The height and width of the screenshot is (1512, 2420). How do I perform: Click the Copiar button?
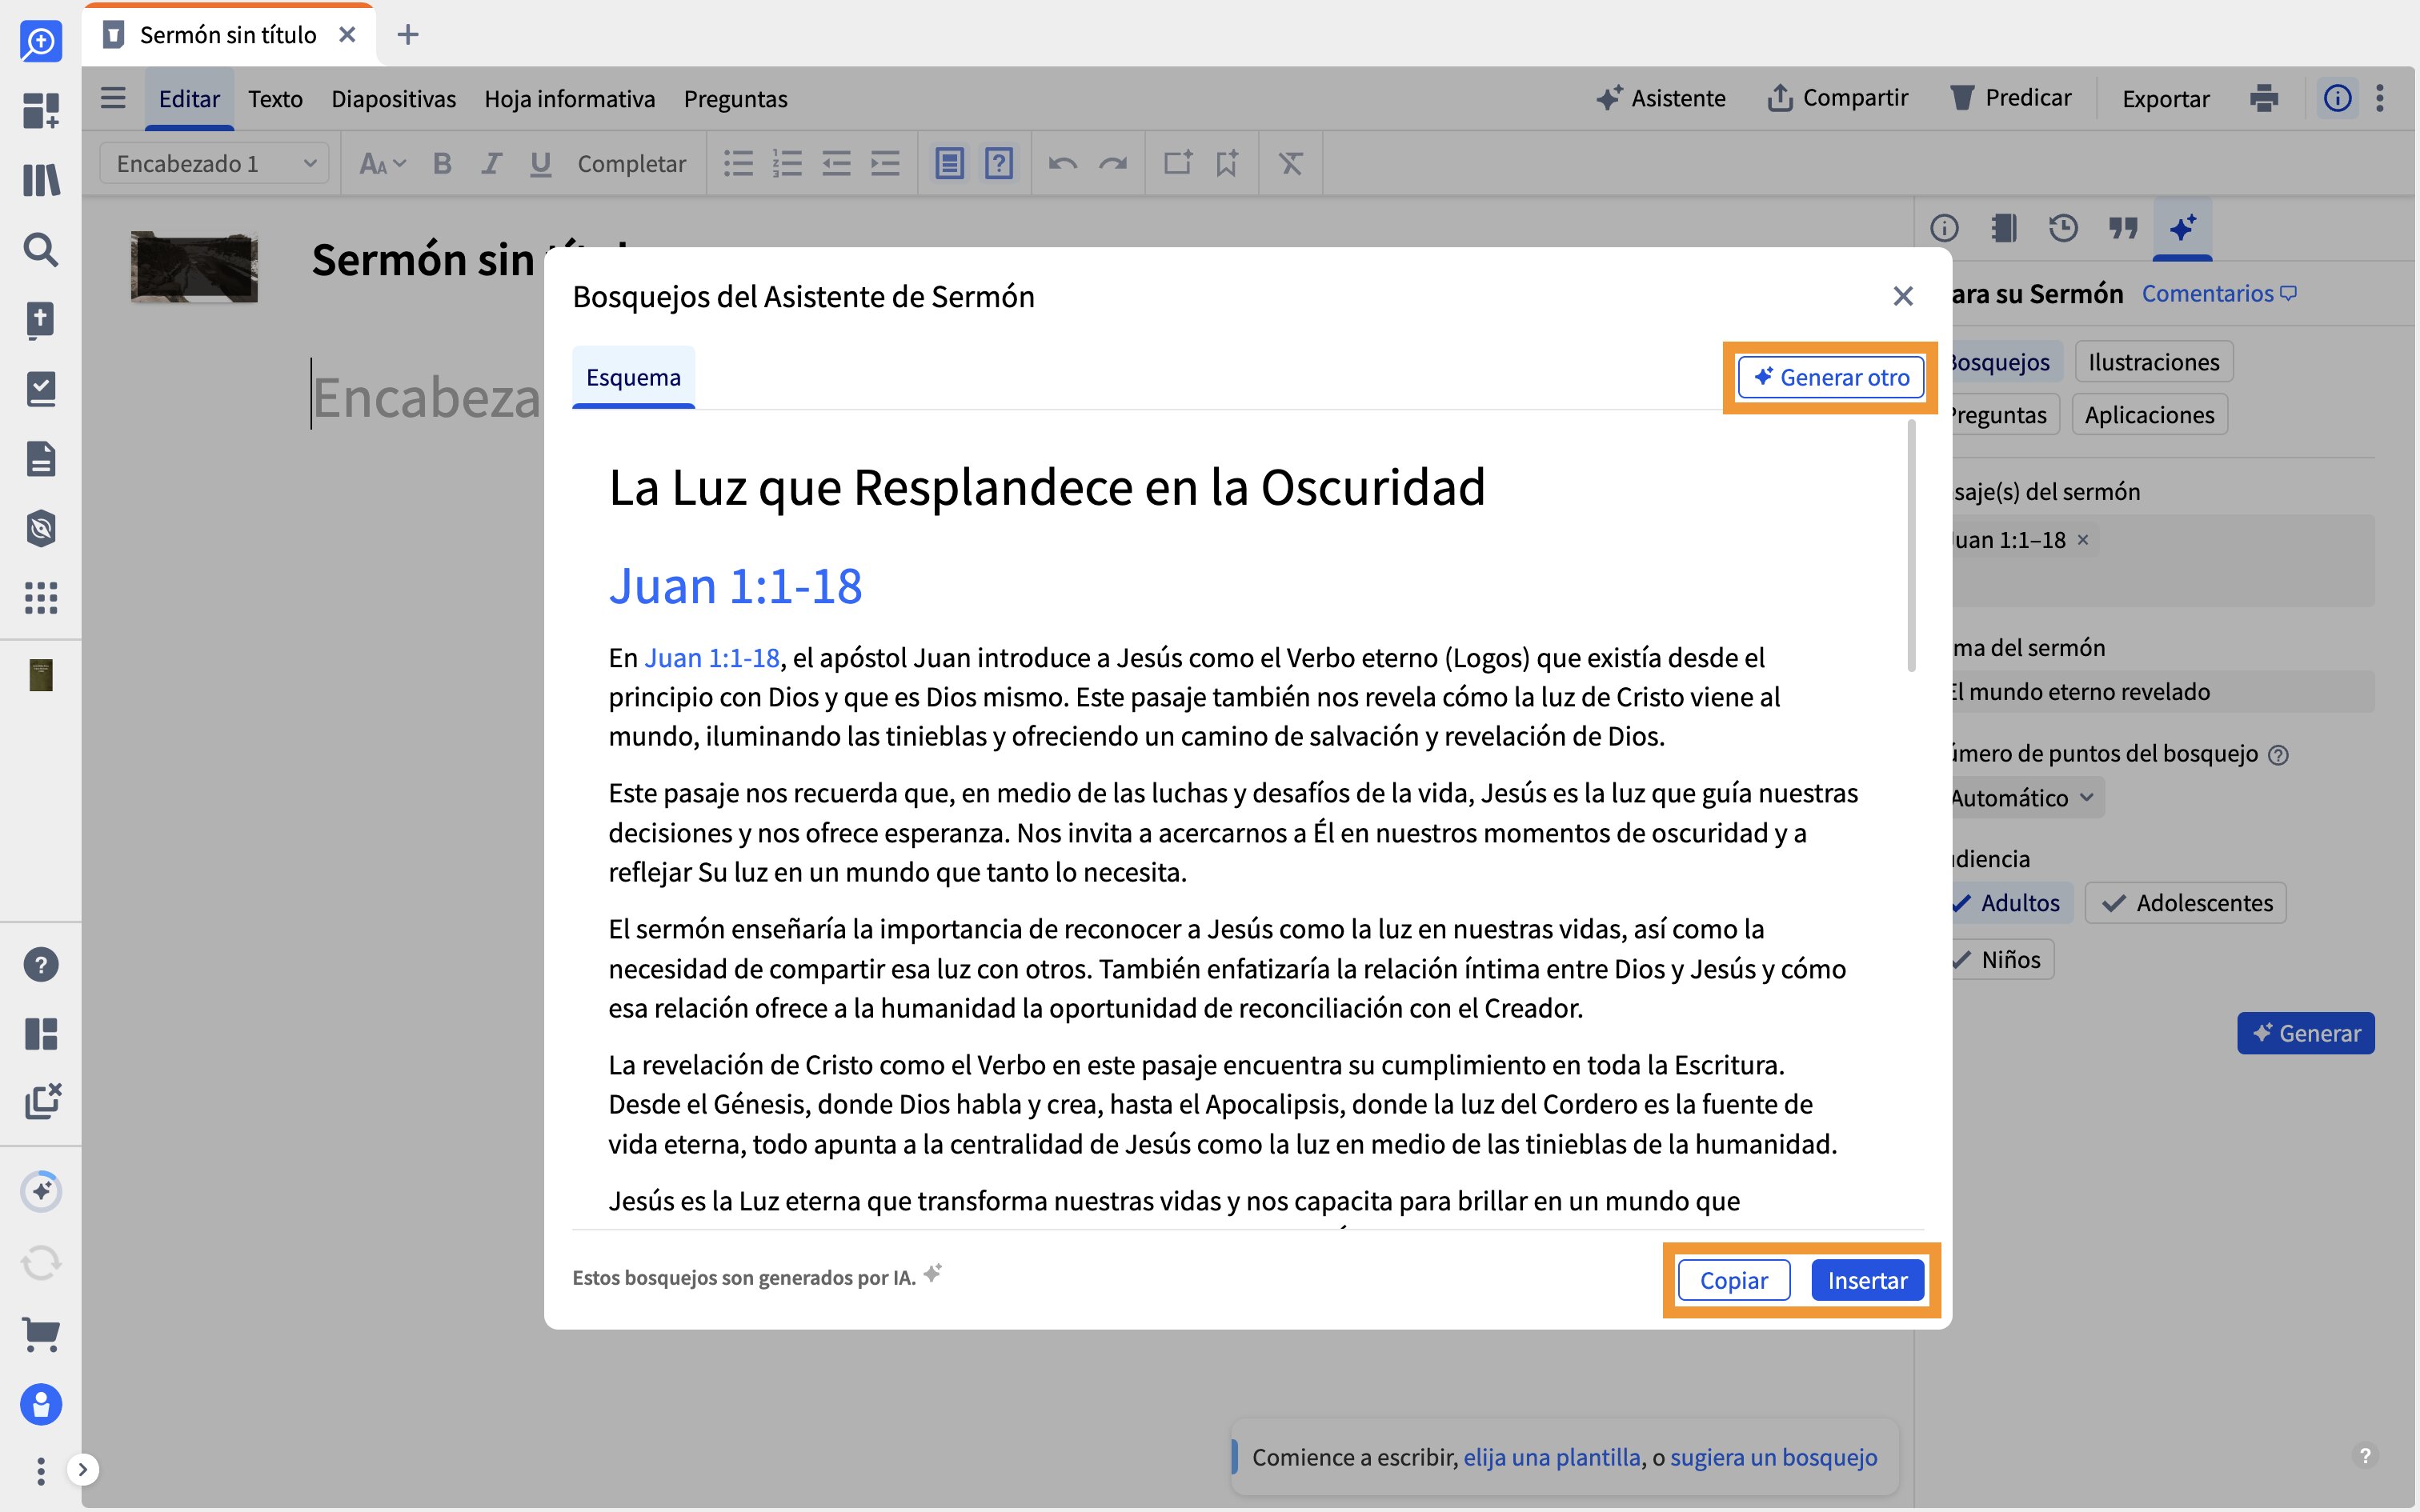tap(1734, 1280)
